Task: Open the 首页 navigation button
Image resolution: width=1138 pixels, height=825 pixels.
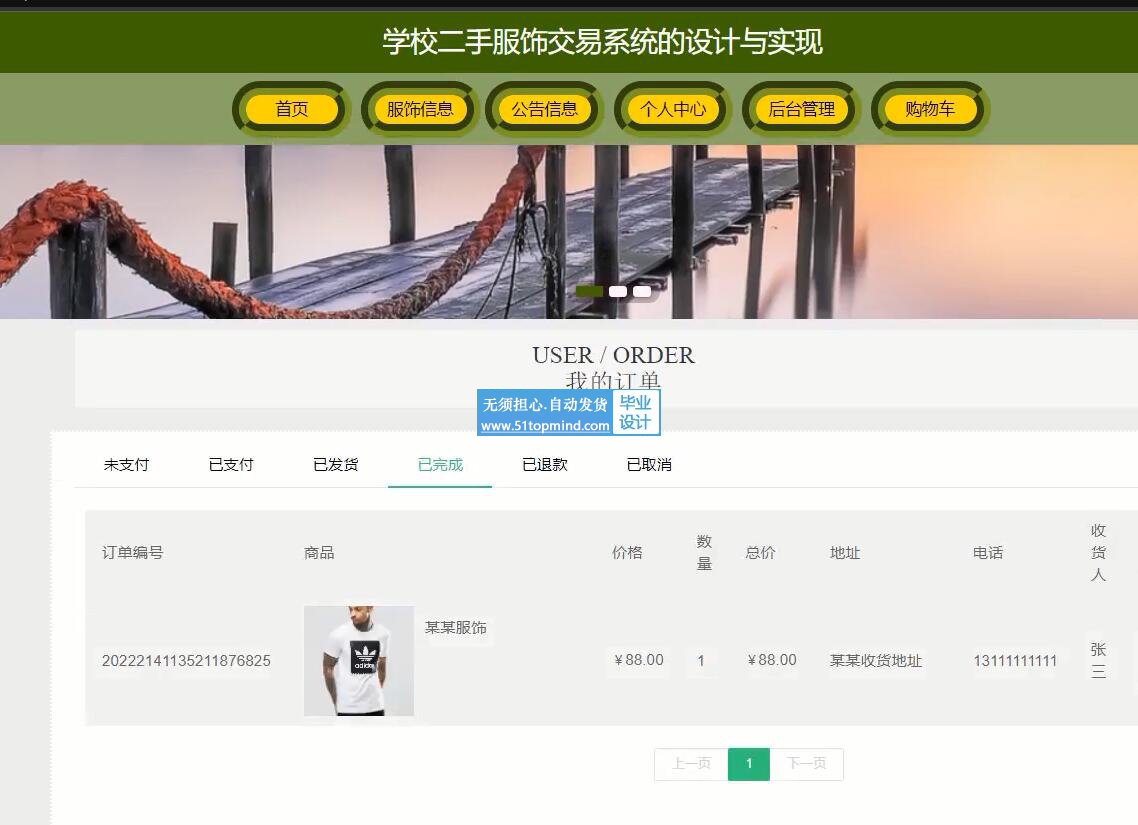Action: tap(292, 110)
